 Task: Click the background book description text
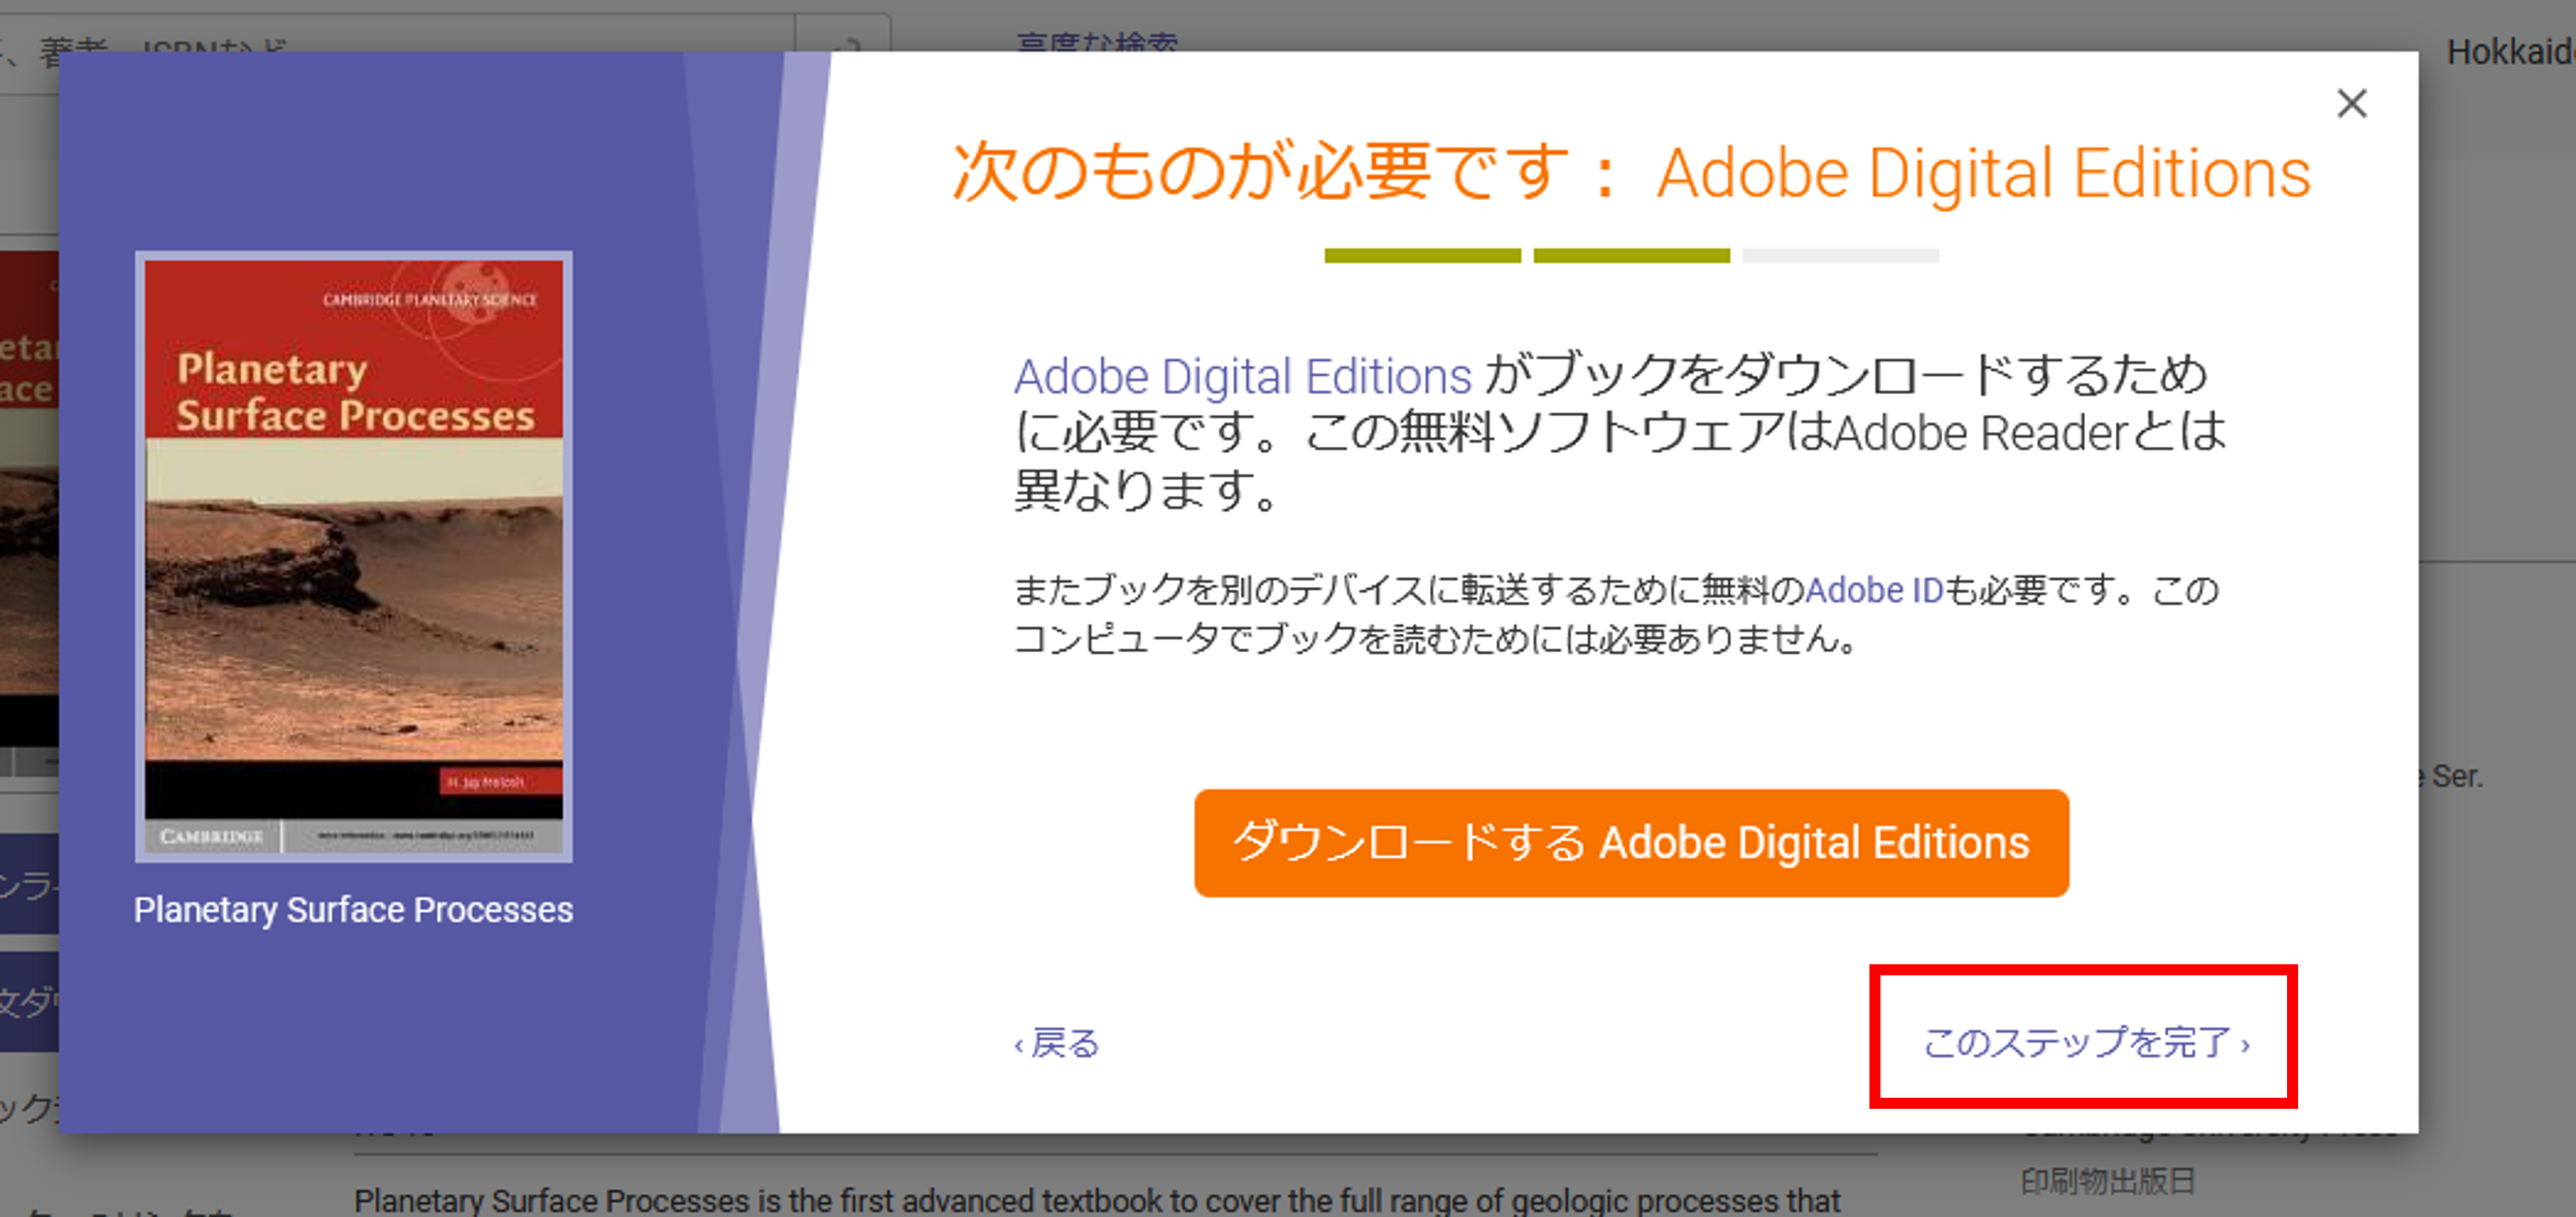click(1096, 1198)
